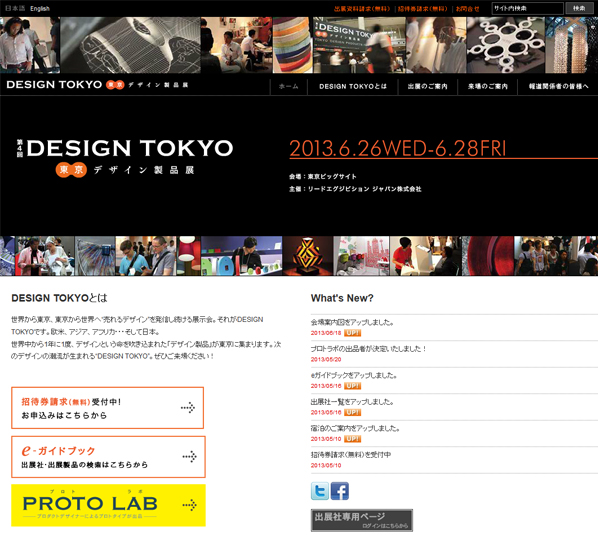Click the DESIGN TOKYO logo in the nav bar
Image resolution: width=598 pixels, height=535 pixels.
[97, 85]
